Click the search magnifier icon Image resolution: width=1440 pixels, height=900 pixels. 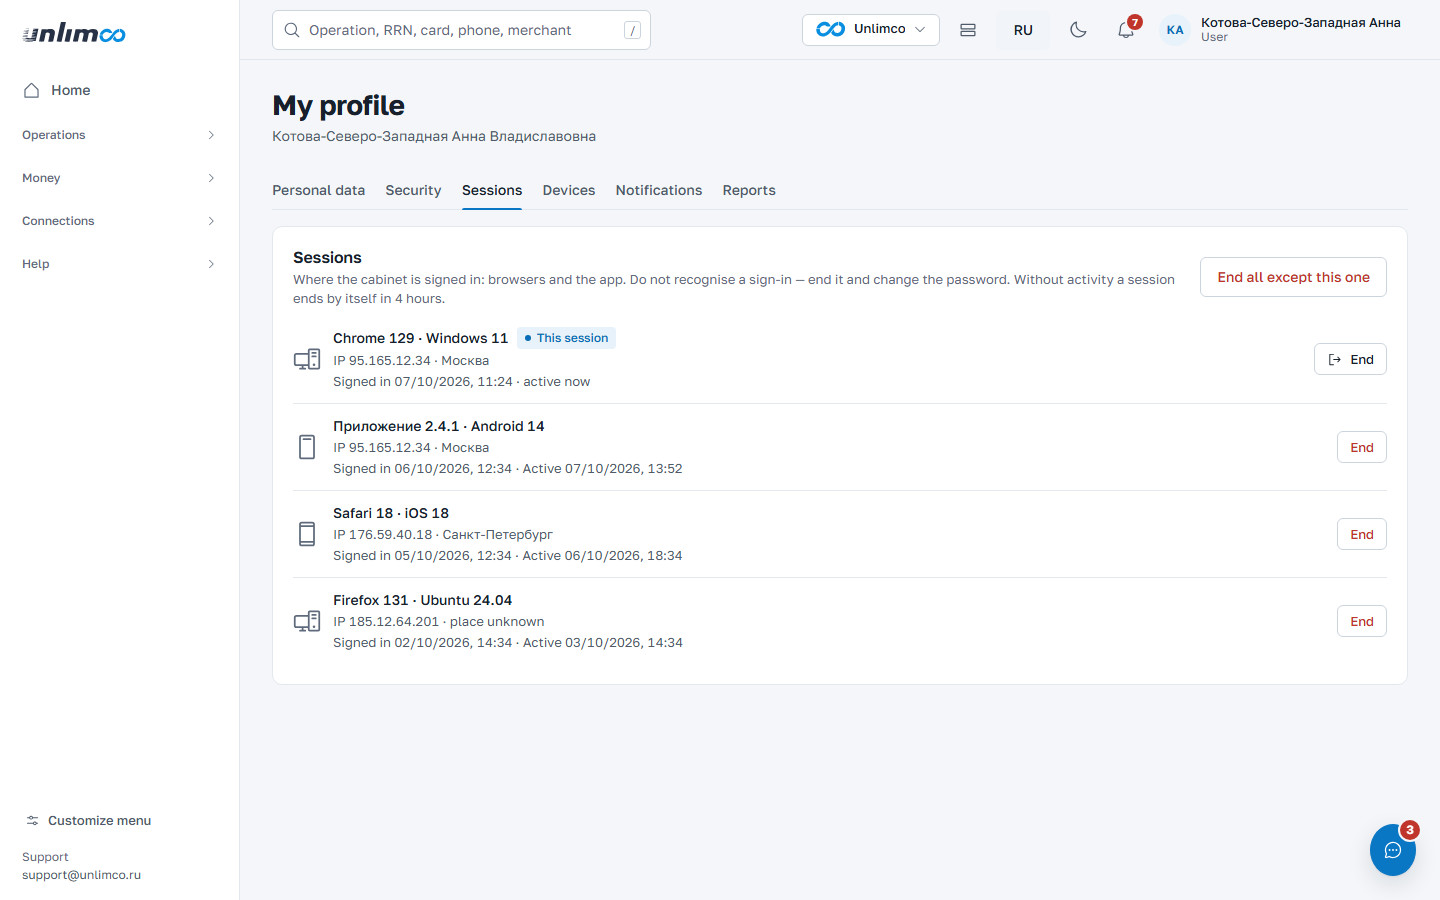click(x=292, y=30)
